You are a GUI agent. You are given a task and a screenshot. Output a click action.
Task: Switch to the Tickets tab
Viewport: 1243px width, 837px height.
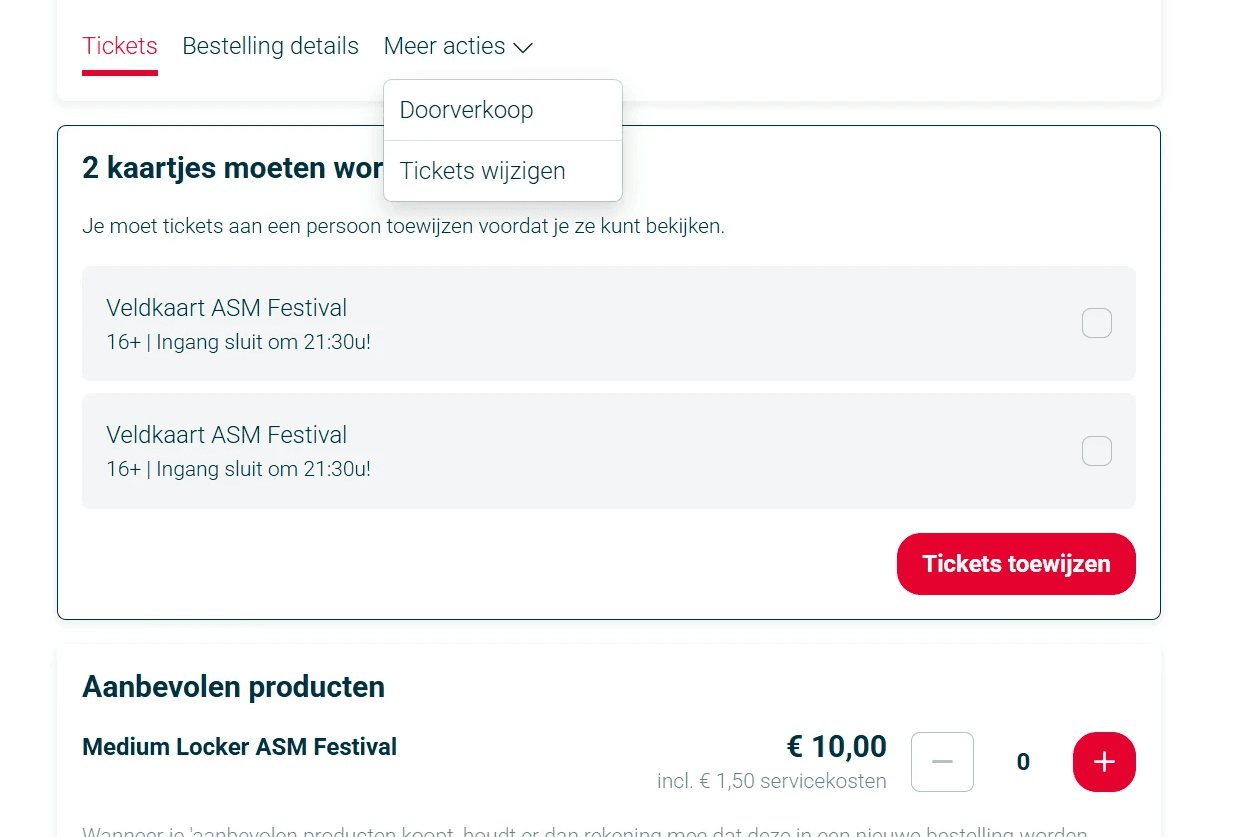120,46
